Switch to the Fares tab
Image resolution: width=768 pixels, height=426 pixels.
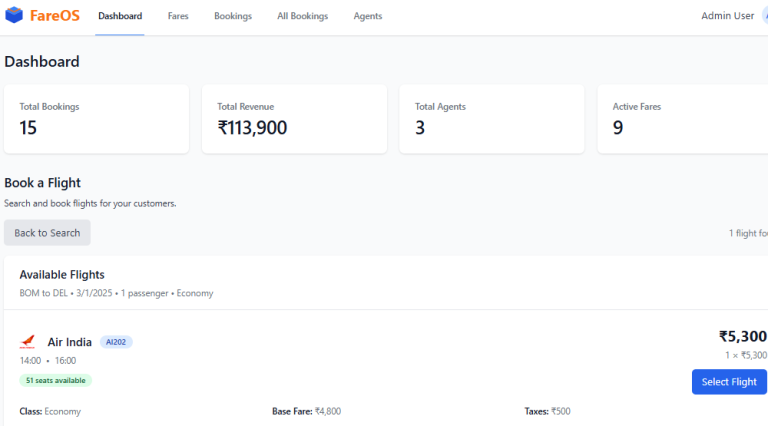point(178,16)
